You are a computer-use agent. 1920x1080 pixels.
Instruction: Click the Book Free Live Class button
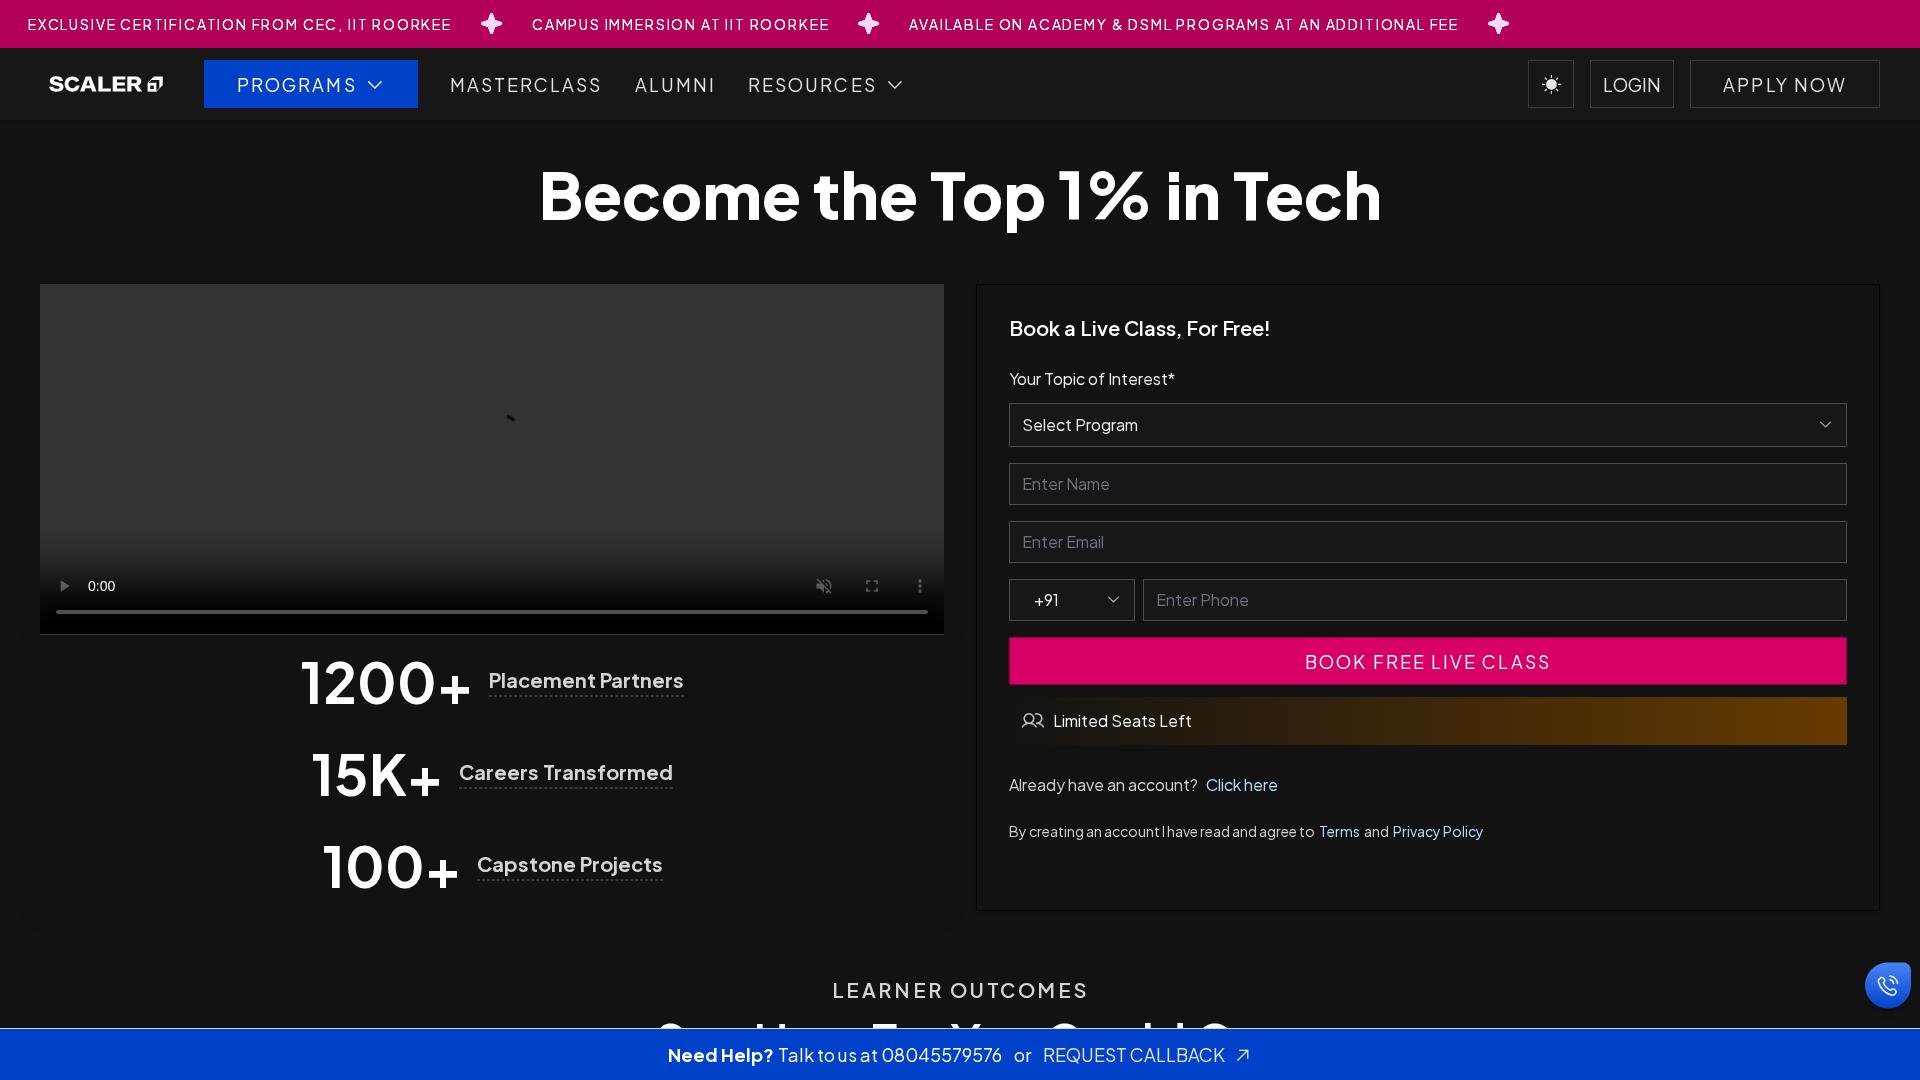[x=1428, y=661]
